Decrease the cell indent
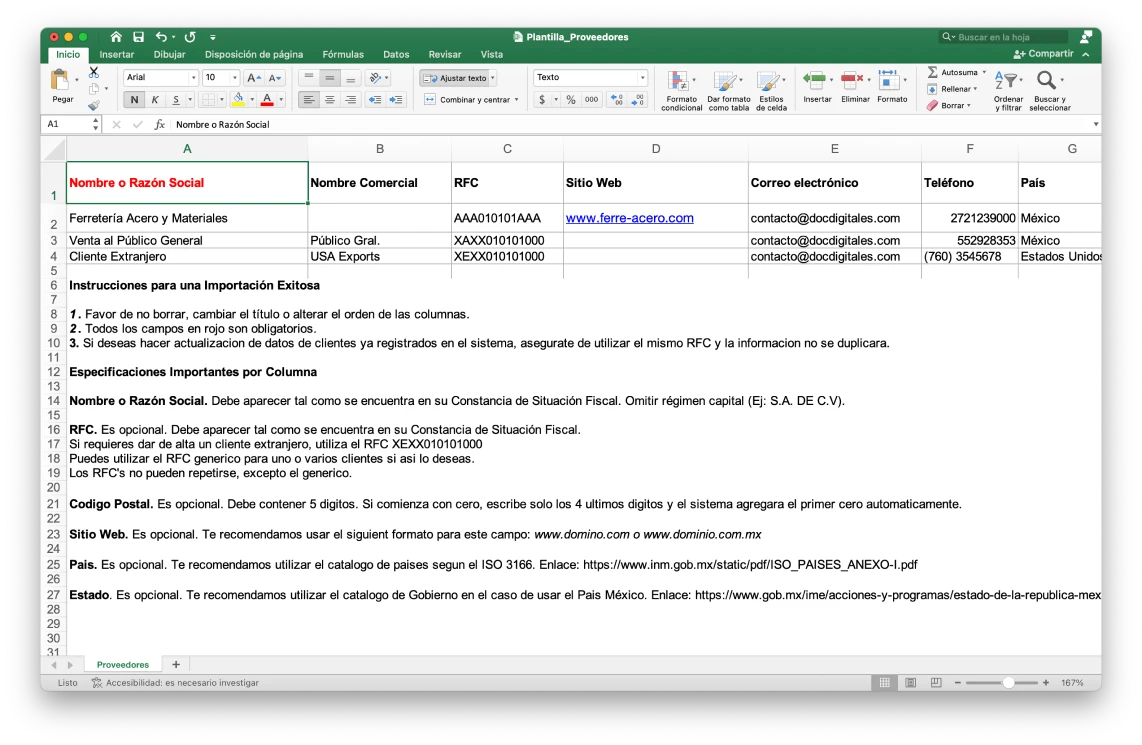This screenshot has height=745, width=1142. (x=375, y=100)
